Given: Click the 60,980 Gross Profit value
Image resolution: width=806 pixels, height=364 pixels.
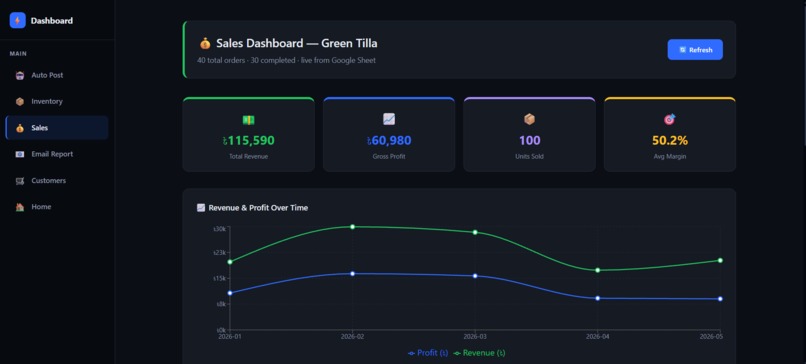Looking at the screenshot, I should 389,140.
